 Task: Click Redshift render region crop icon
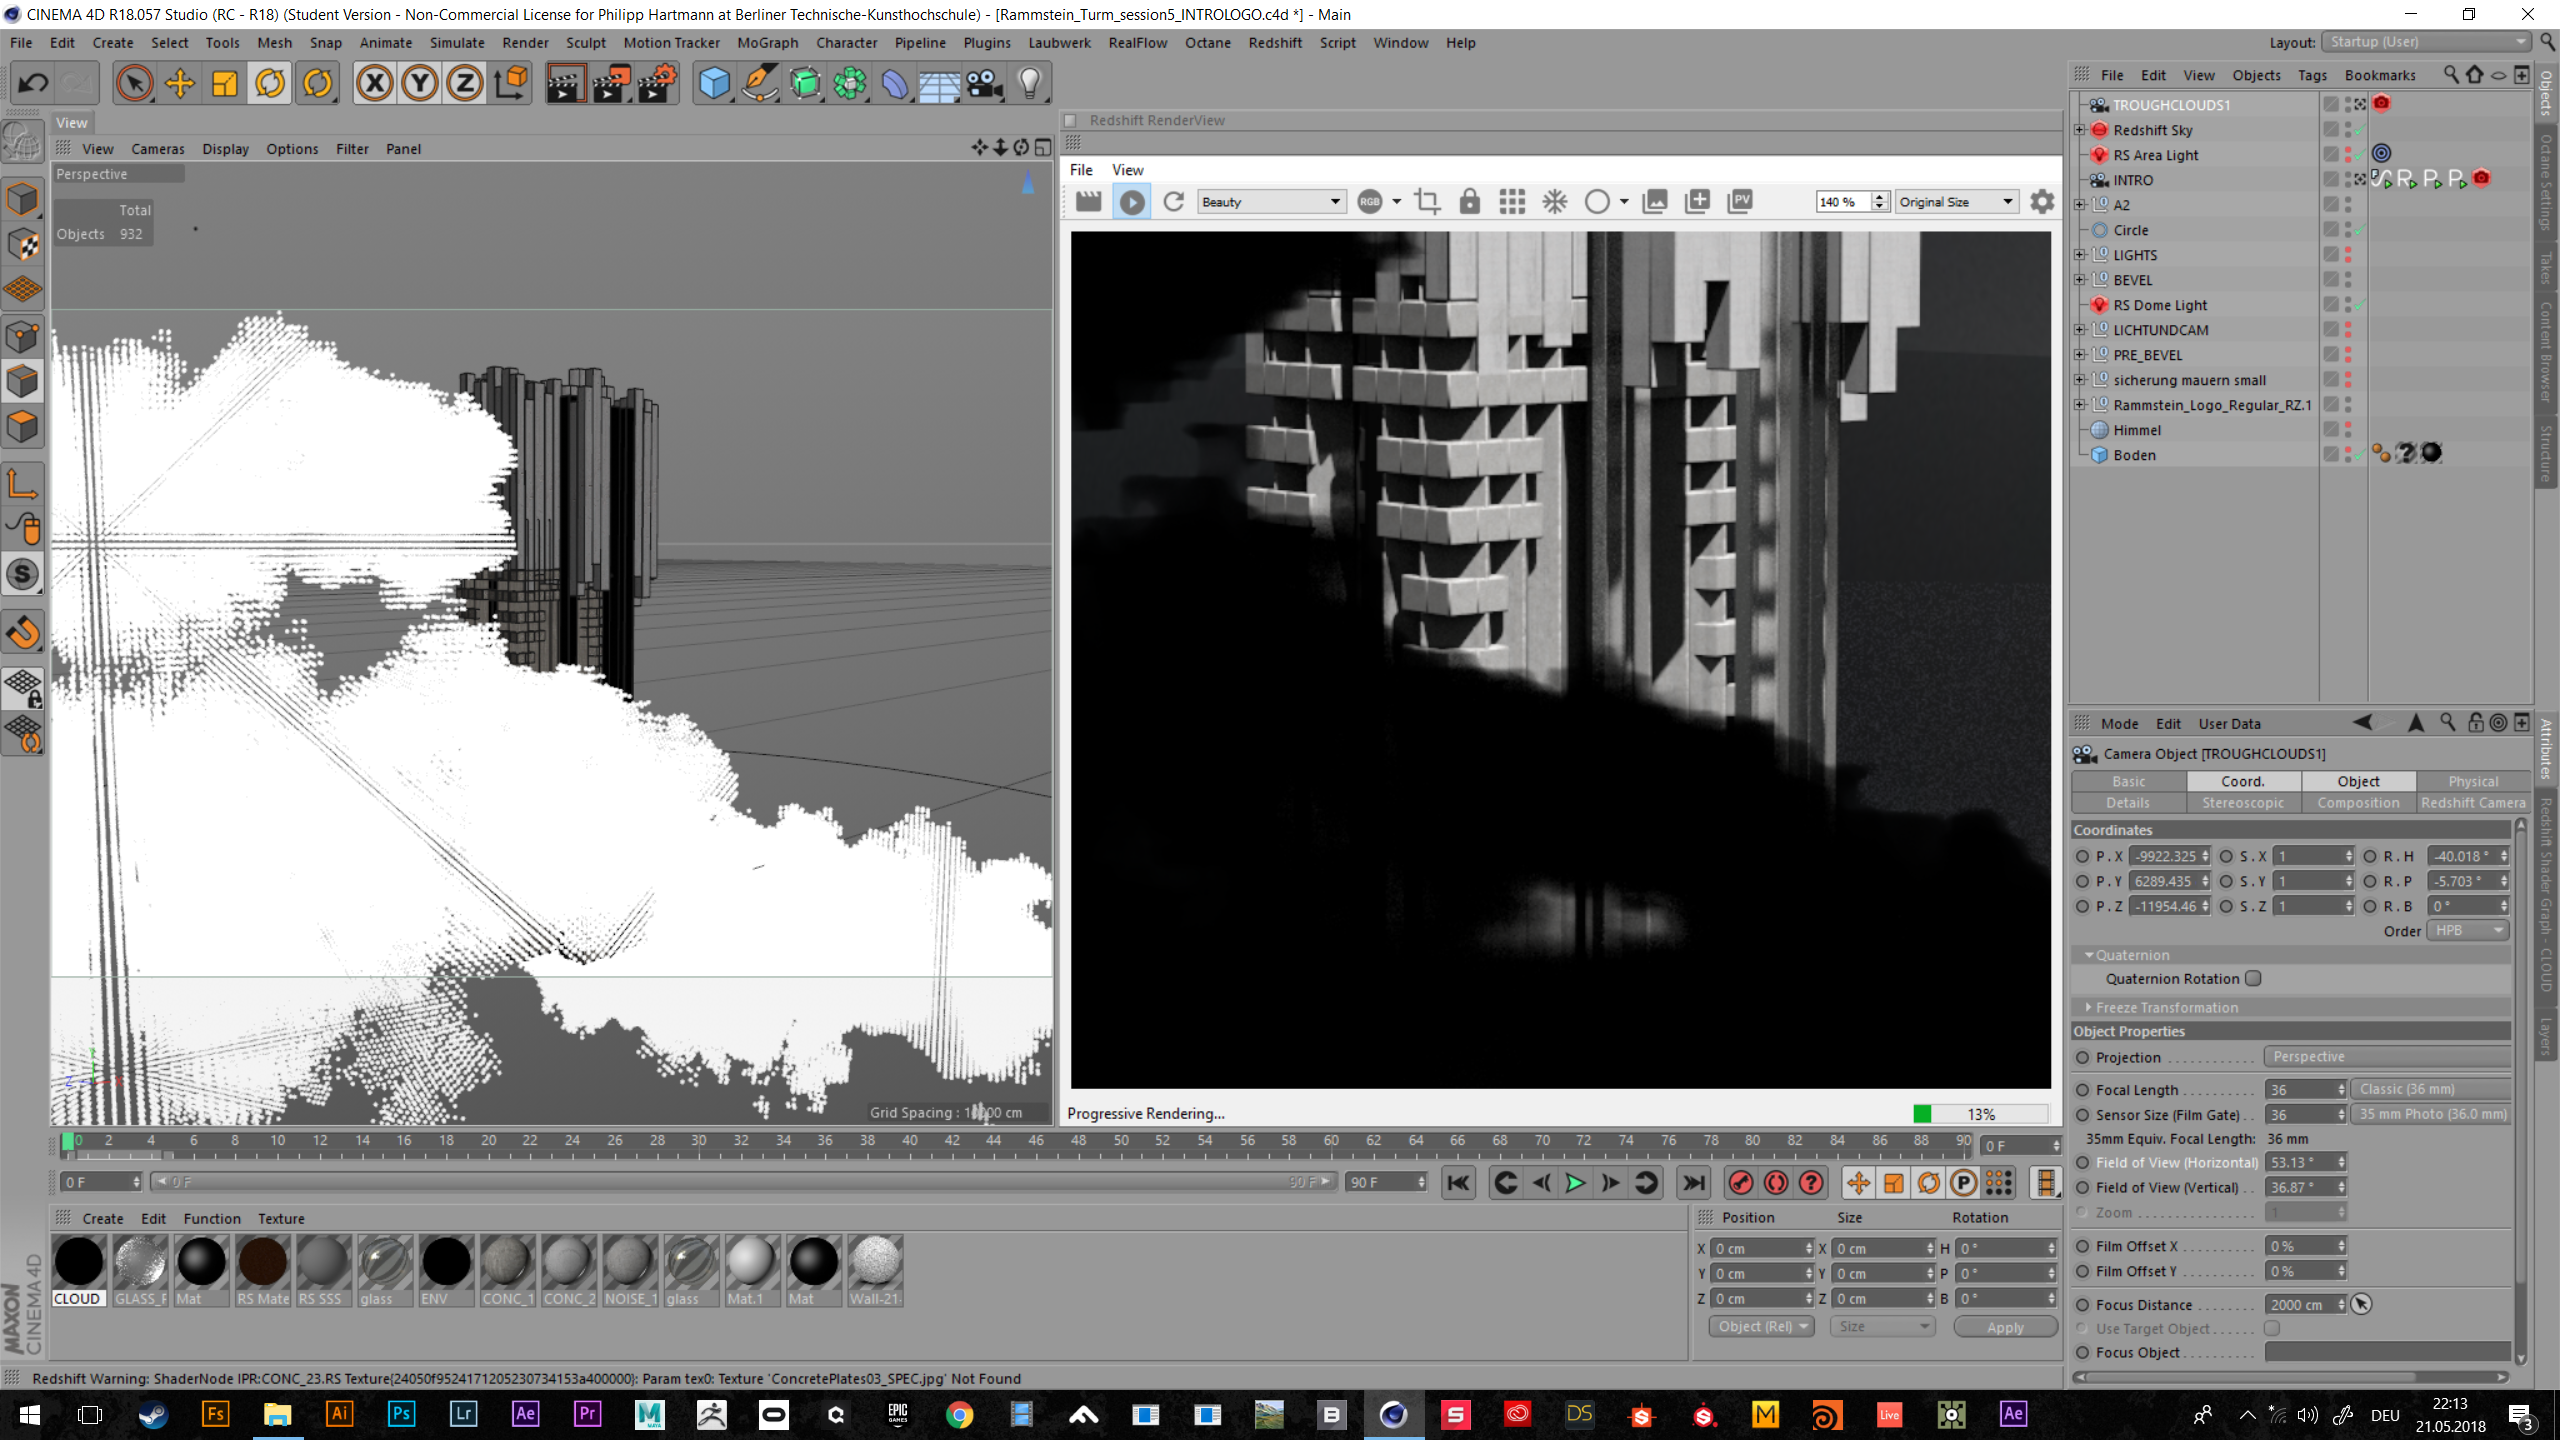pyautogui.click(x=1427, y=202)
